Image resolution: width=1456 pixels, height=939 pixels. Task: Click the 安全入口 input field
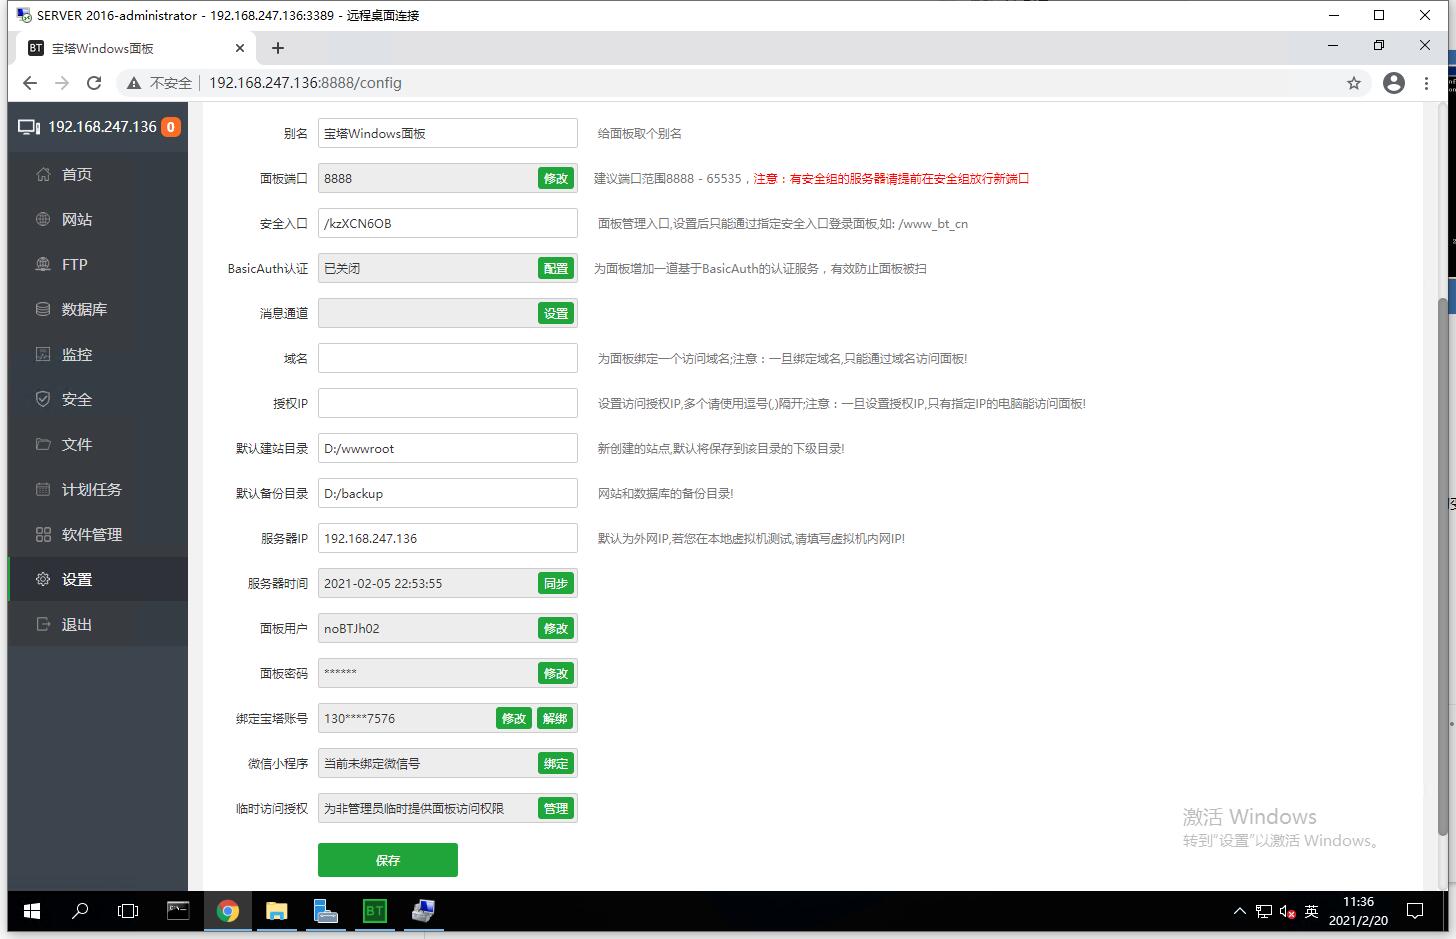tap(448, 223)
